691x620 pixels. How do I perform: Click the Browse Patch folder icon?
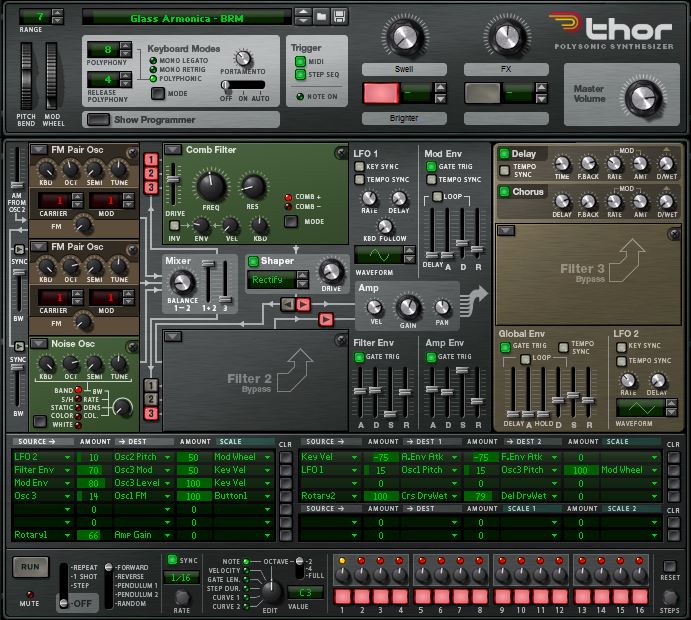coord(320,17)
